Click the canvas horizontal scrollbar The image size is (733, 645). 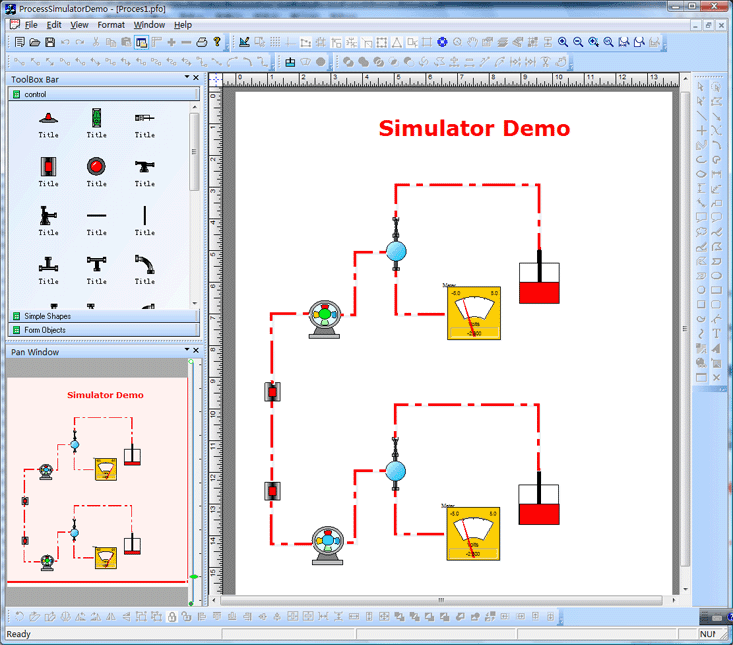pos(441,600)
